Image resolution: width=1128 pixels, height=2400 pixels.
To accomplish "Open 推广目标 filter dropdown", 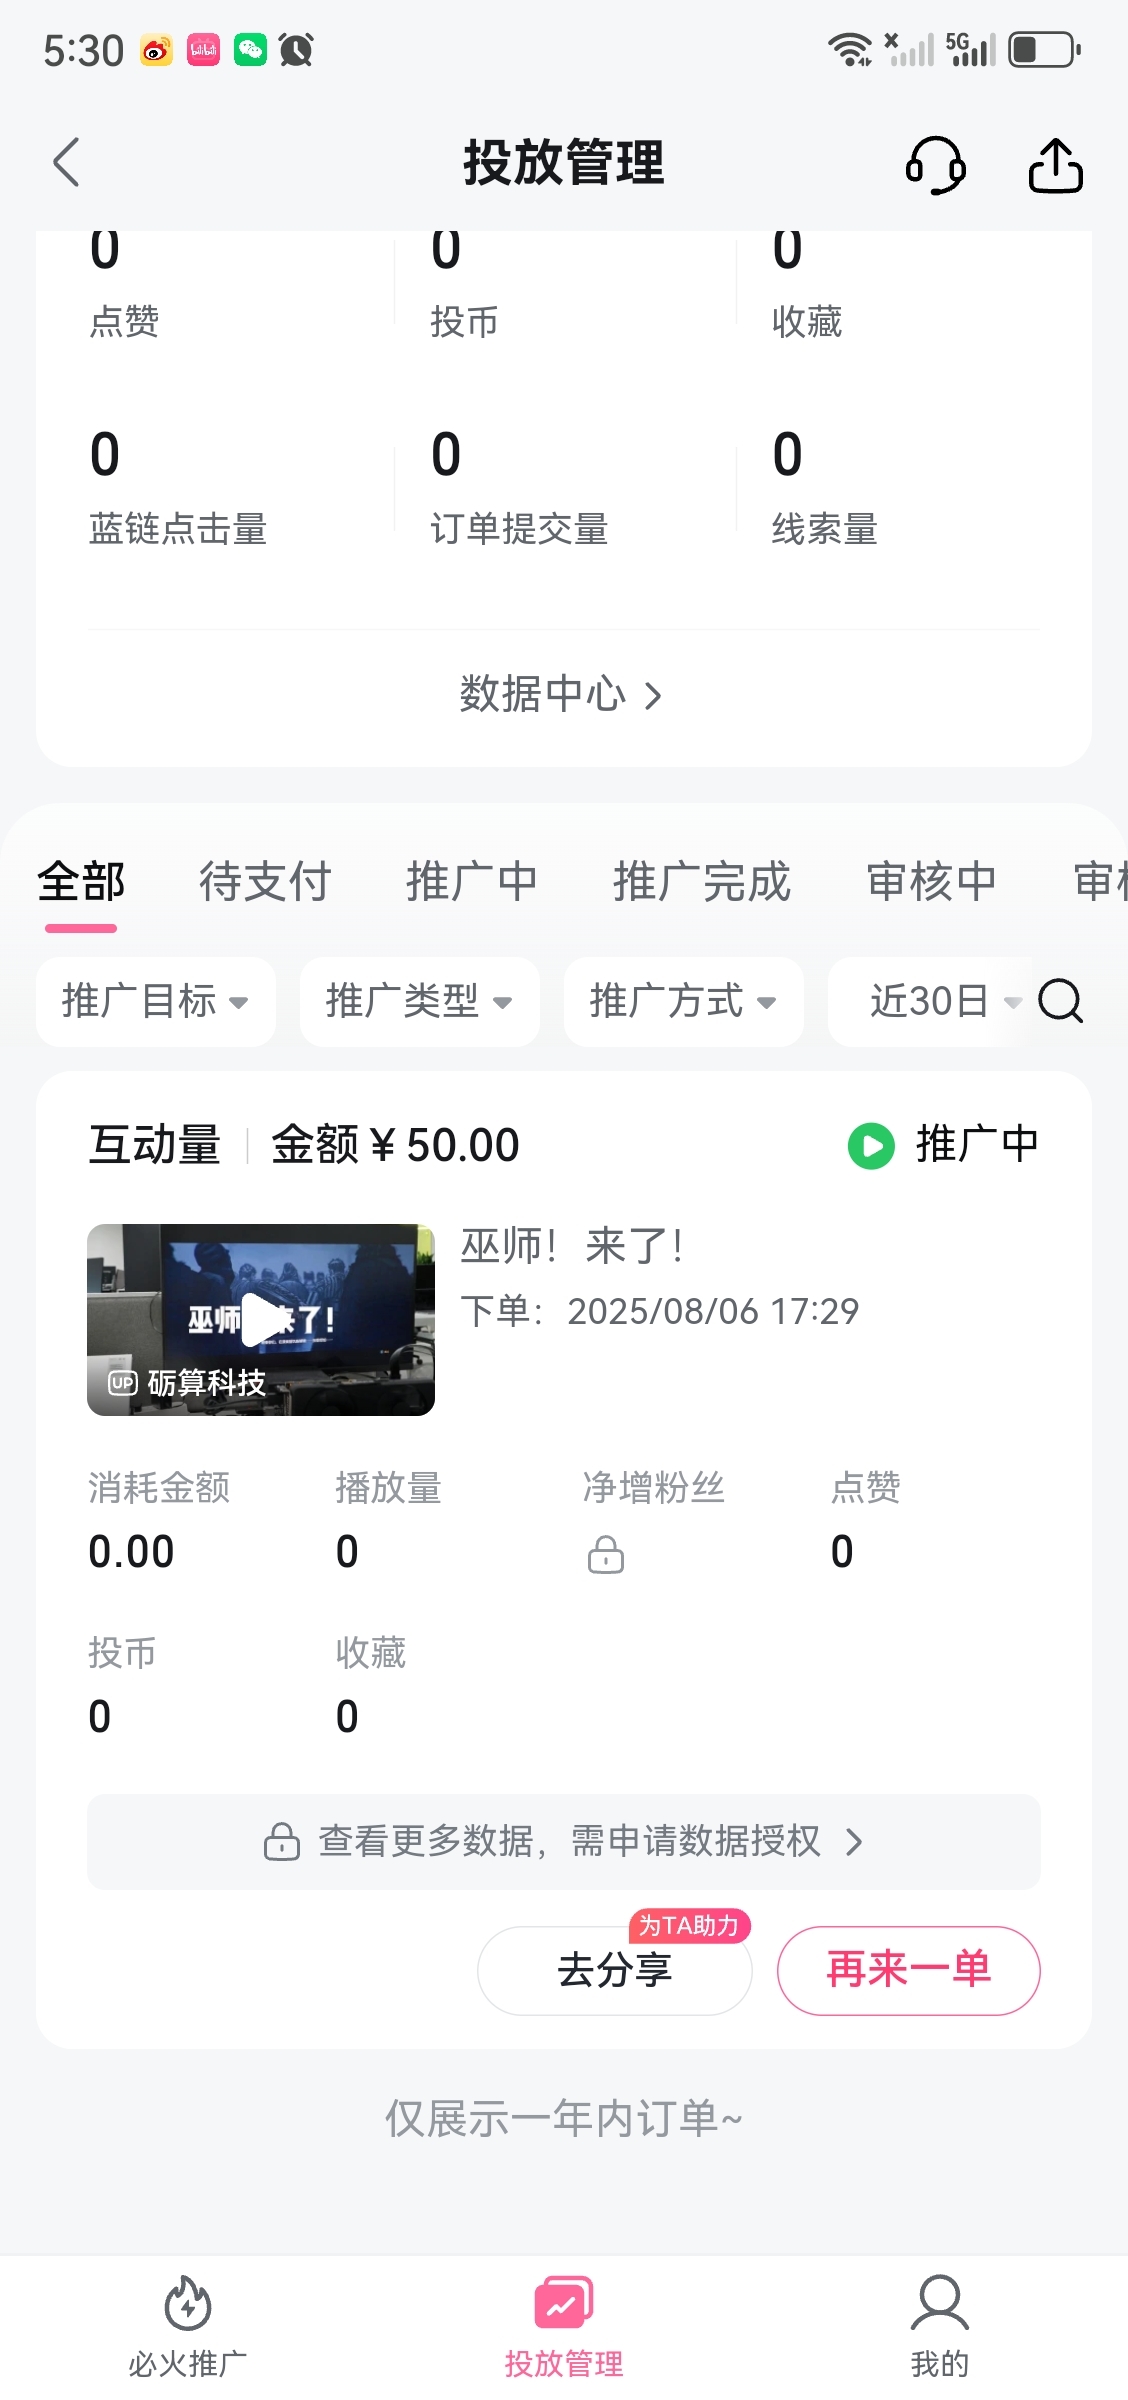I will point(156,1002).
